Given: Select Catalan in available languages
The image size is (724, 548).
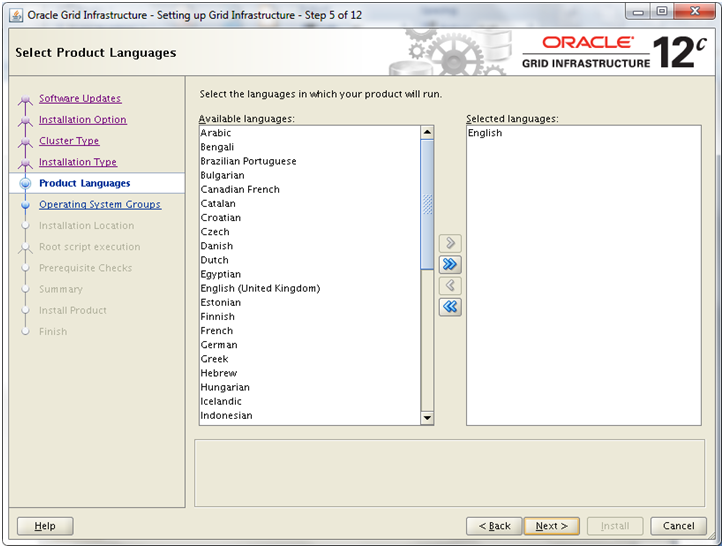Looking at the screenshot, I should [310, 204].
